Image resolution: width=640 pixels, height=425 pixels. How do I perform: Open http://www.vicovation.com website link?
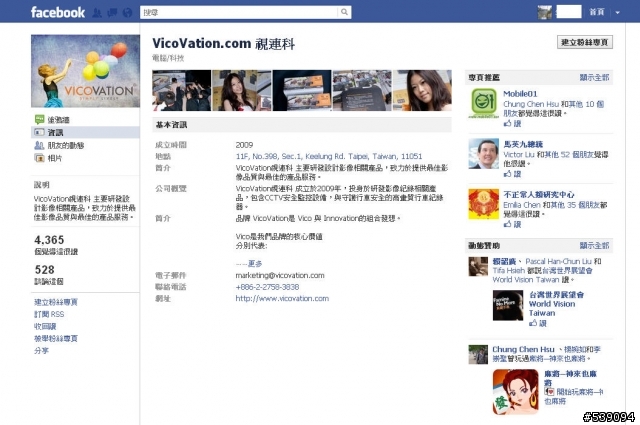click(x=282, y=298)
